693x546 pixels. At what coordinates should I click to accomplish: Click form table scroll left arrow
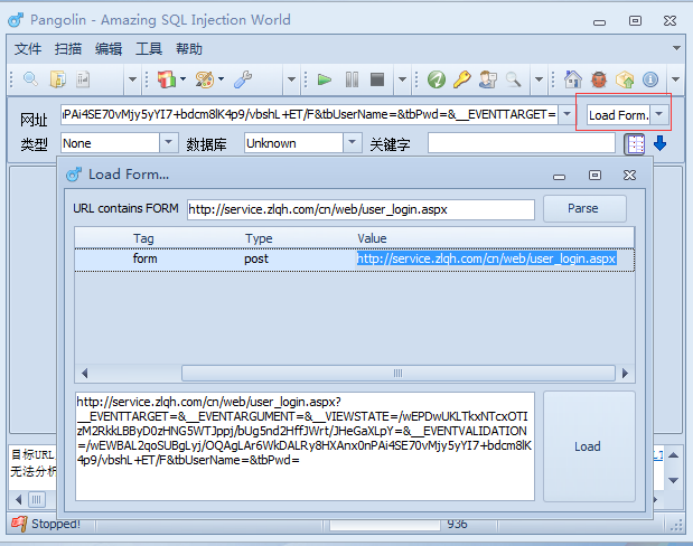pos(85,373)
